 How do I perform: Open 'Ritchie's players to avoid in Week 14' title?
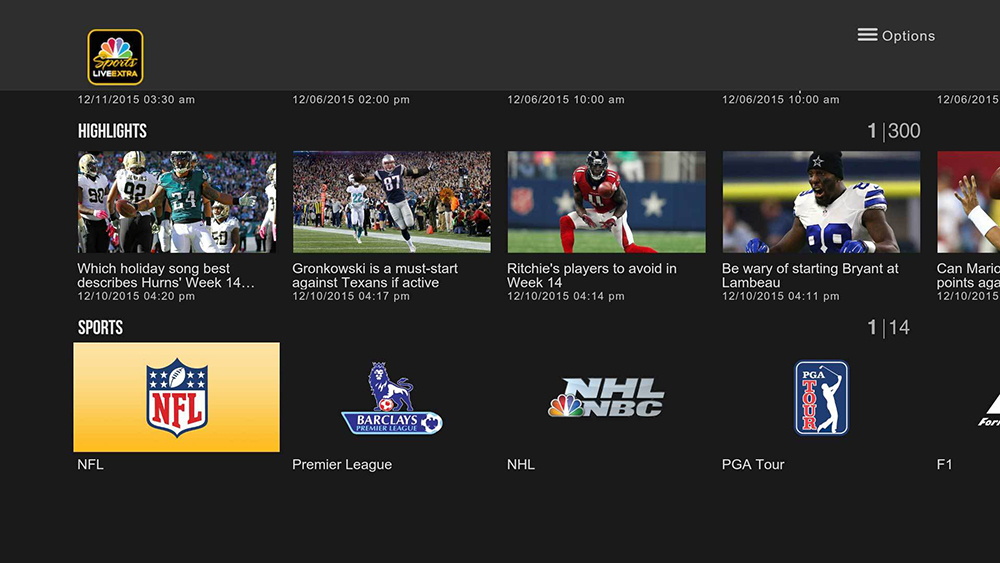tap(592, 275)
